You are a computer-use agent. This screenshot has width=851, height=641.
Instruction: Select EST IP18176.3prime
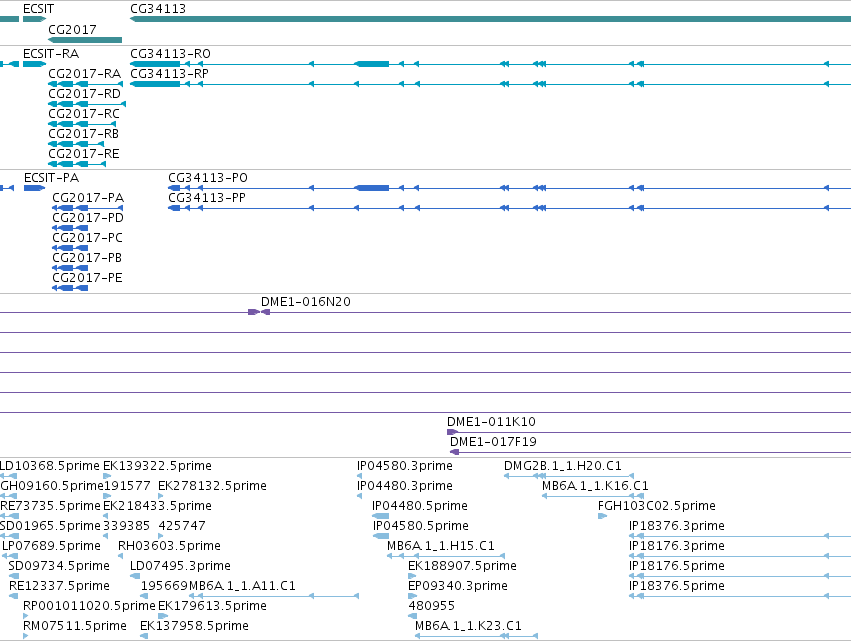pyautogui.click(x=677, y=546)
